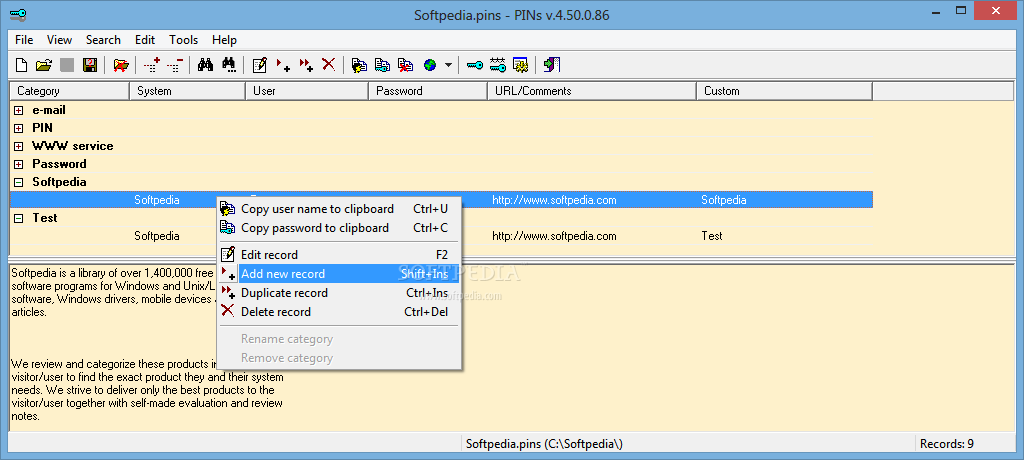The image size is (1024, 460).
Task: Click the duplicate record toolbar icon
Action: [x=306, y=65]
